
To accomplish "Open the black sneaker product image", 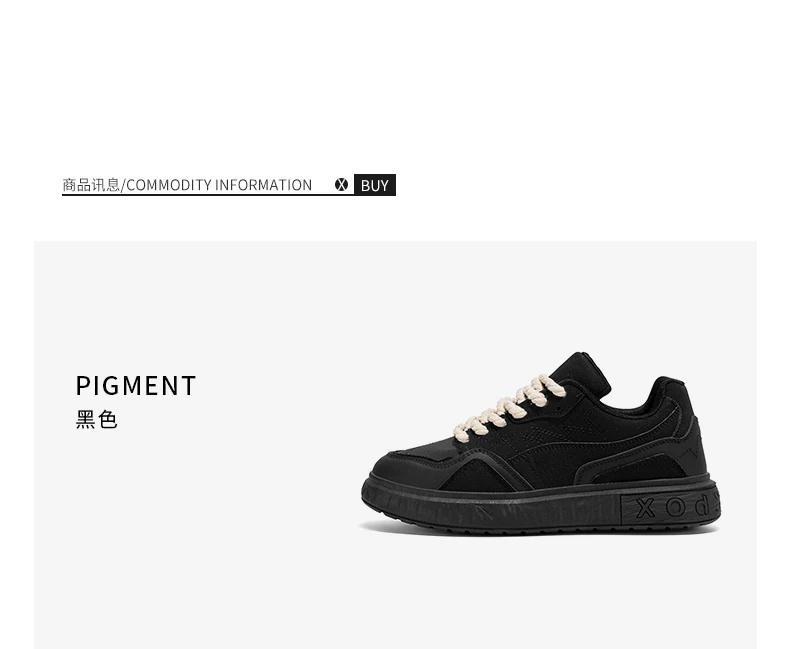I will coord(541,443).
